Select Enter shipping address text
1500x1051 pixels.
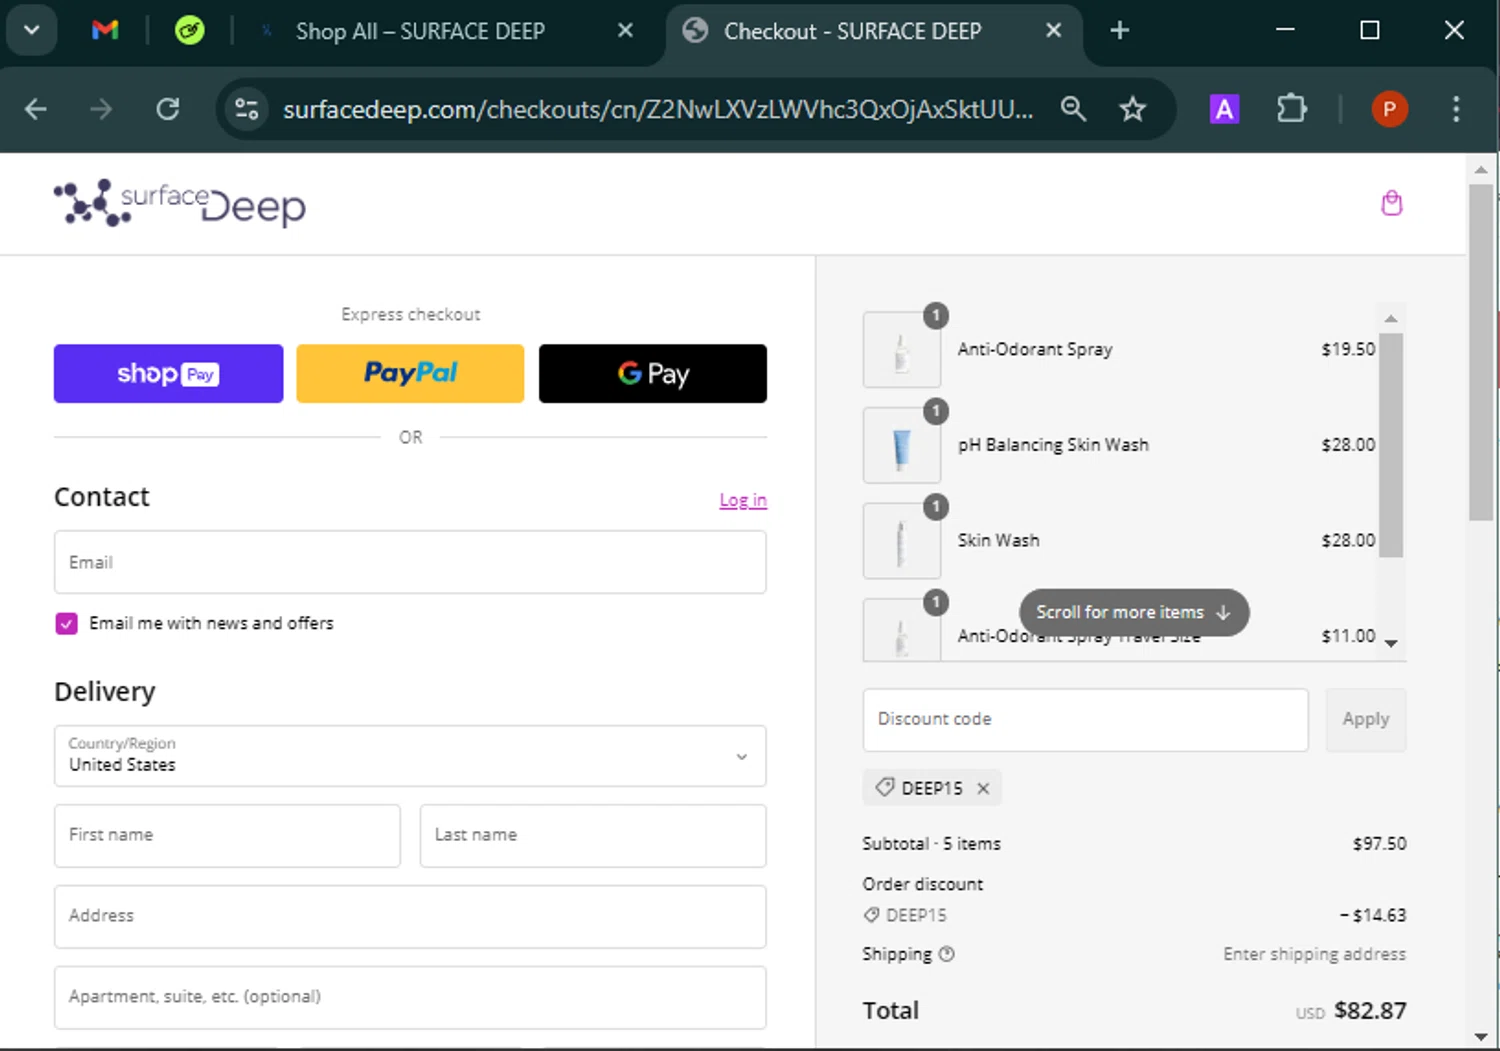point(1314,954)
